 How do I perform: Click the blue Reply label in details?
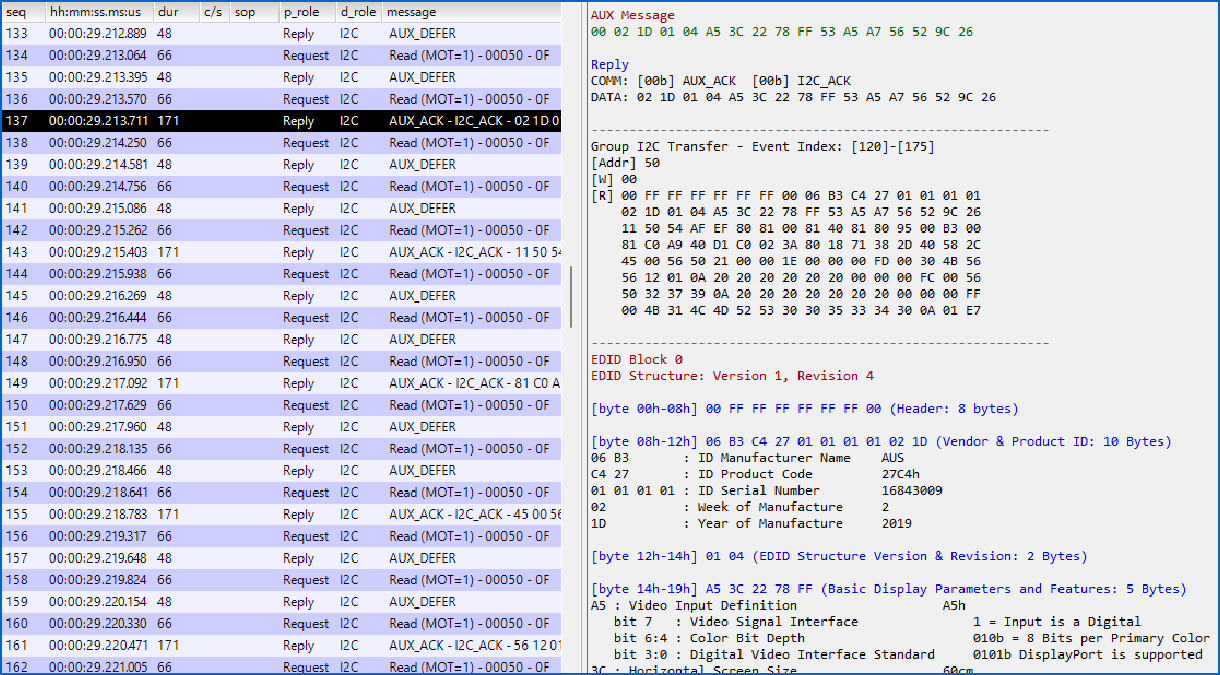pos(609,64)
